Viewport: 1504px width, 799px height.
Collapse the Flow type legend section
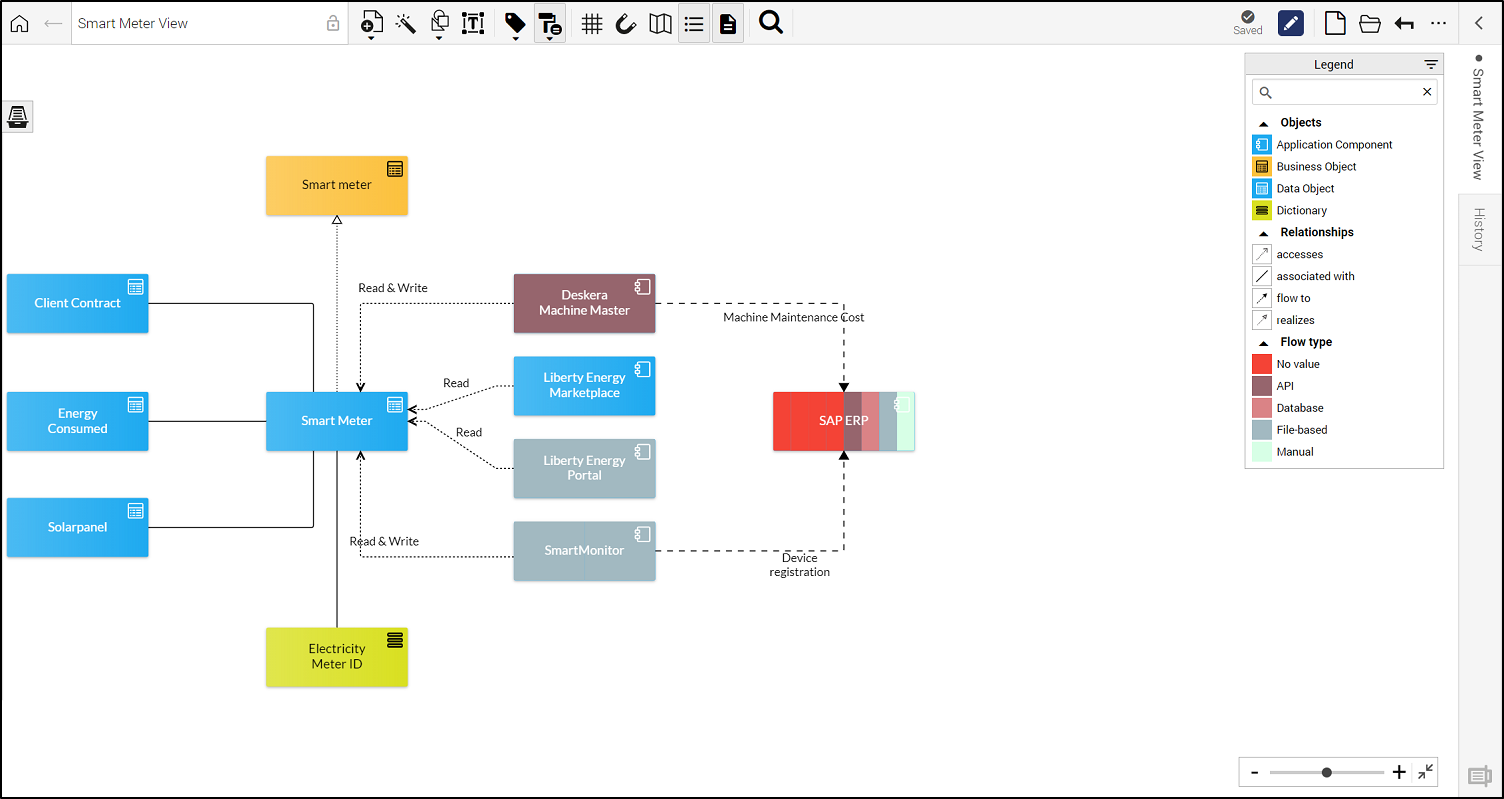(1263, 342)
